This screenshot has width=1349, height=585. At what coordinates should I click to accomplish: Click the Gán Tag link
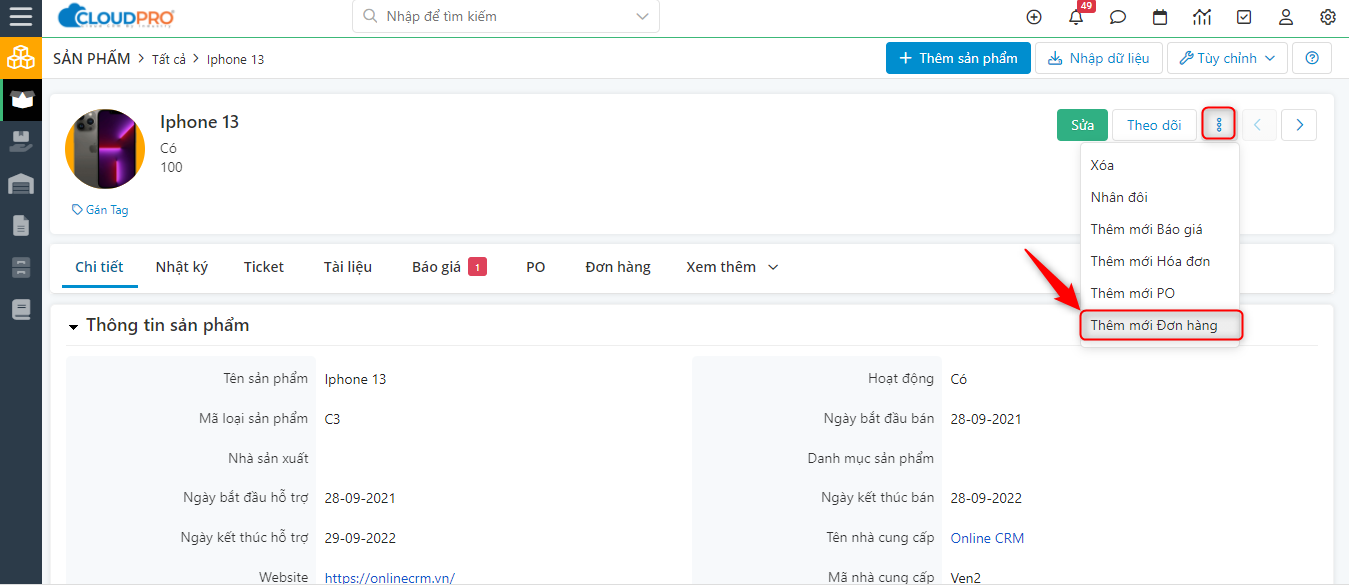click(100, 210)
